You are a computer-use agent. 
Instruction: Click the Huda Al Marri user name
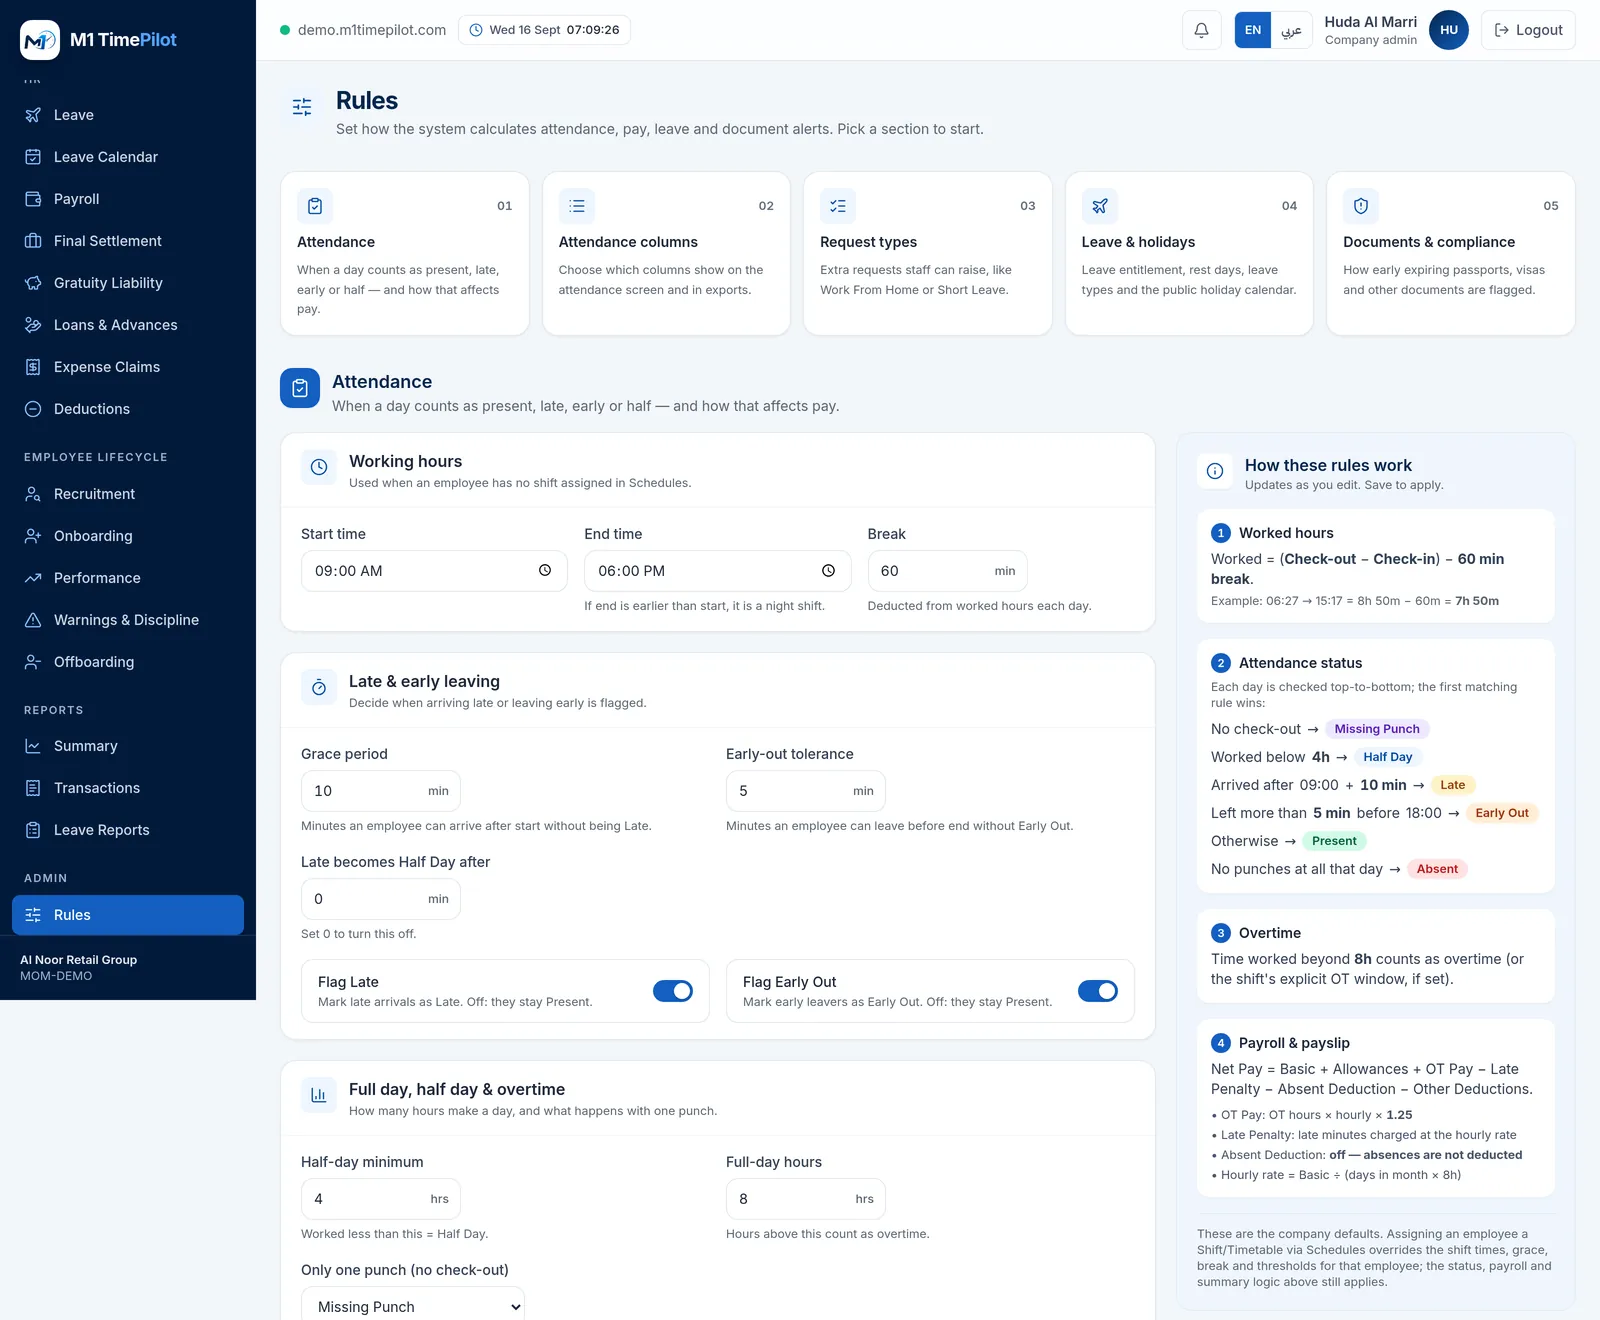pos(1371,22)
